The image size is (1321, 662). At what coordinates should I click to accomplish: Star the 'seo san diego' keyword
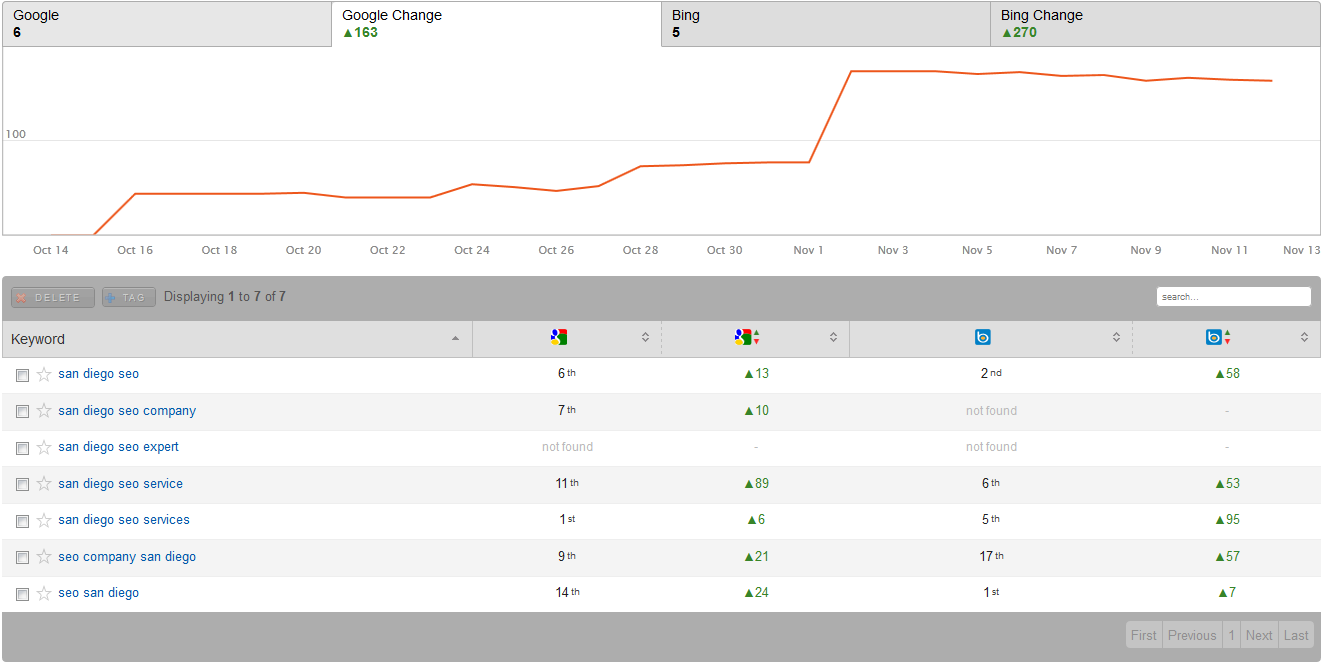point(44,593)
